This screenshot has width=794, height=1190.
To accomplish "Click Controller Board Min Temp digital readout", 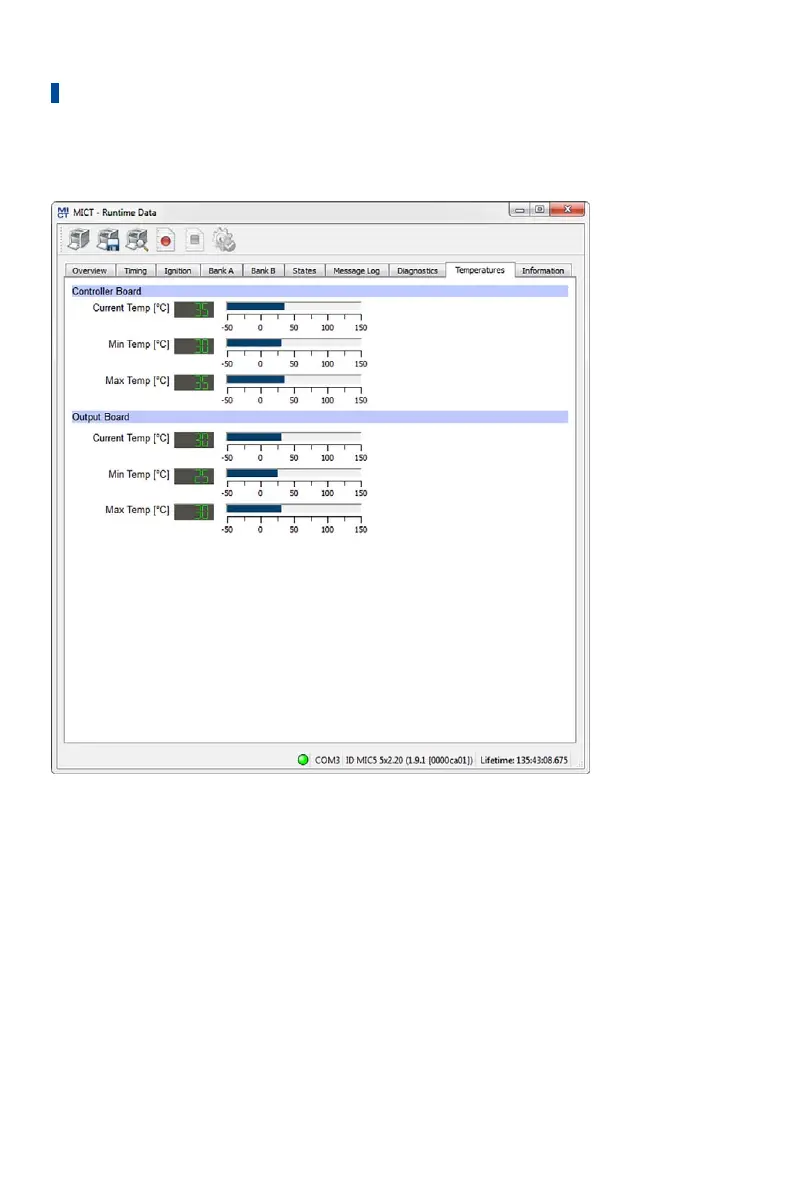I will click(194, 346).
